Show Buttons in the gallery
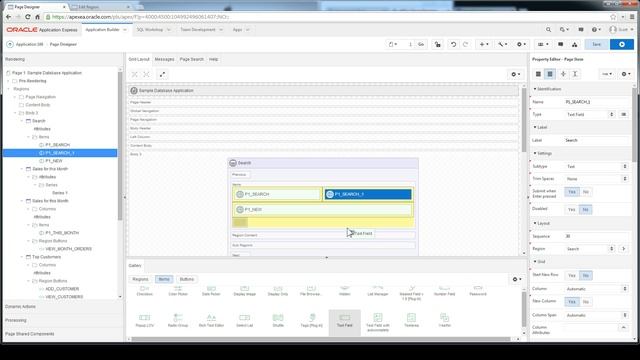The height and width of the screenshot is (360, 640). (x=187, y=279)
